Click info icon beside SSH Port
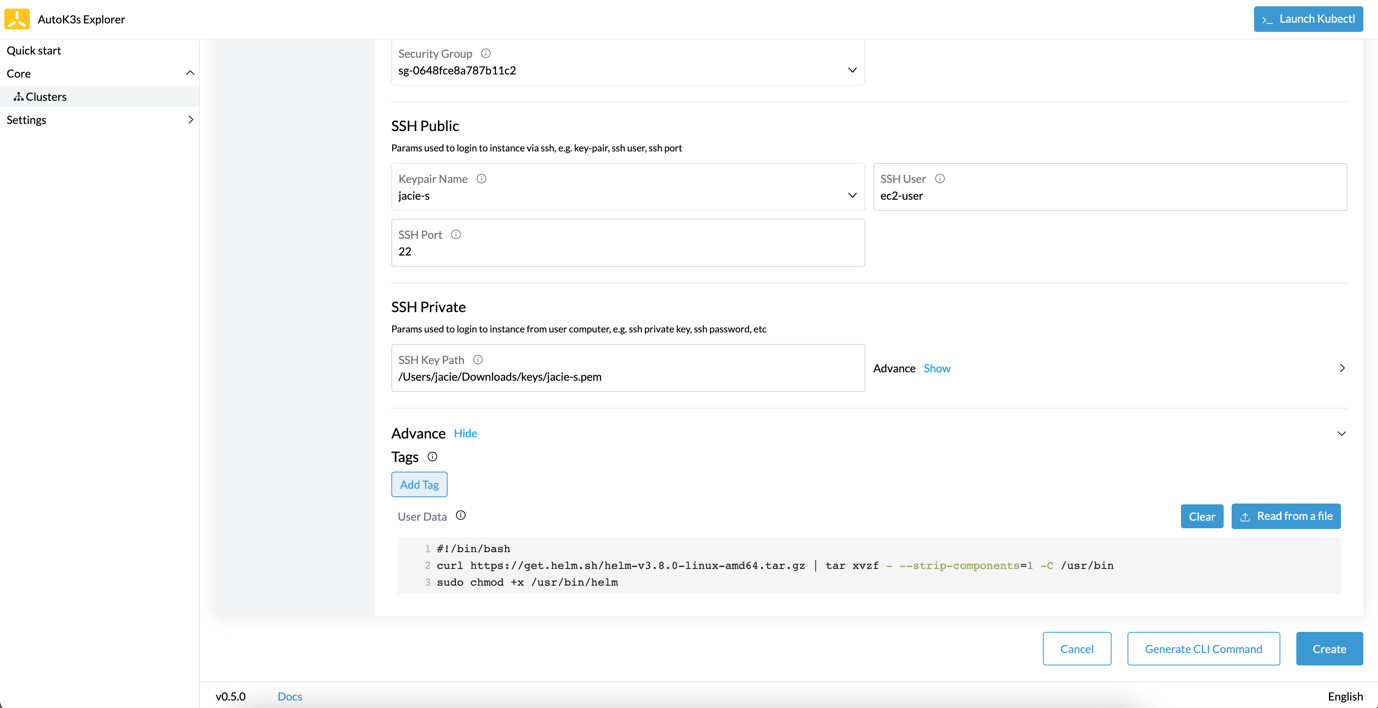The height and width of the screenshot is (708, 1378). coord(456,234)
